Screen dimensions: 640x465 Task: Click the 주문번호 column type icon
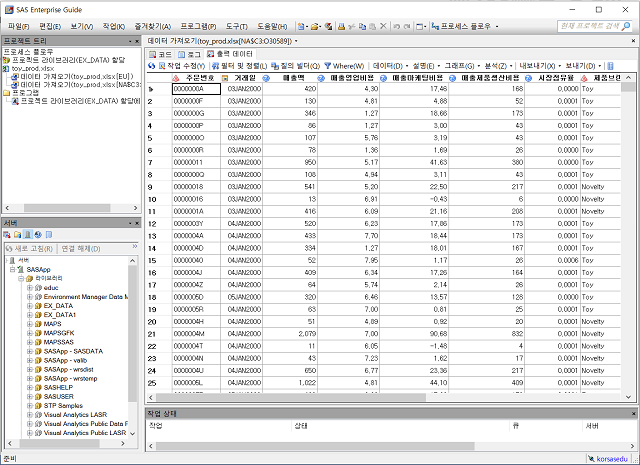176,78
